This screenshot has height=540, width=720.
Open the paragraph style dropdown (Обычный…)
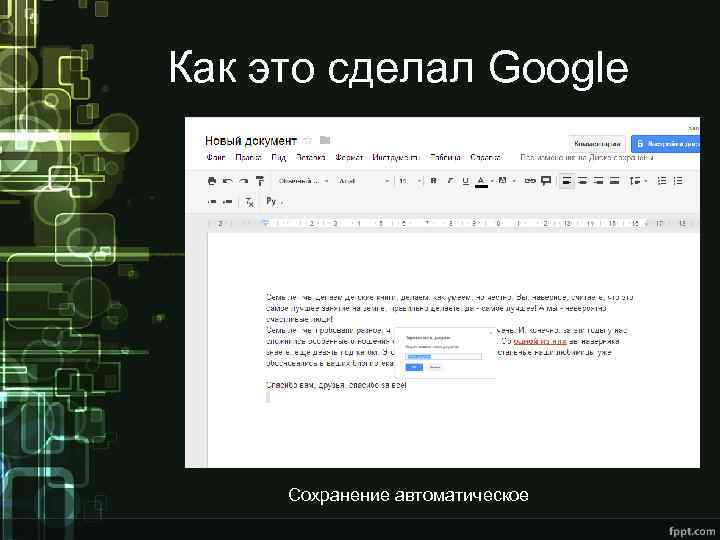(x=303, y=181)
